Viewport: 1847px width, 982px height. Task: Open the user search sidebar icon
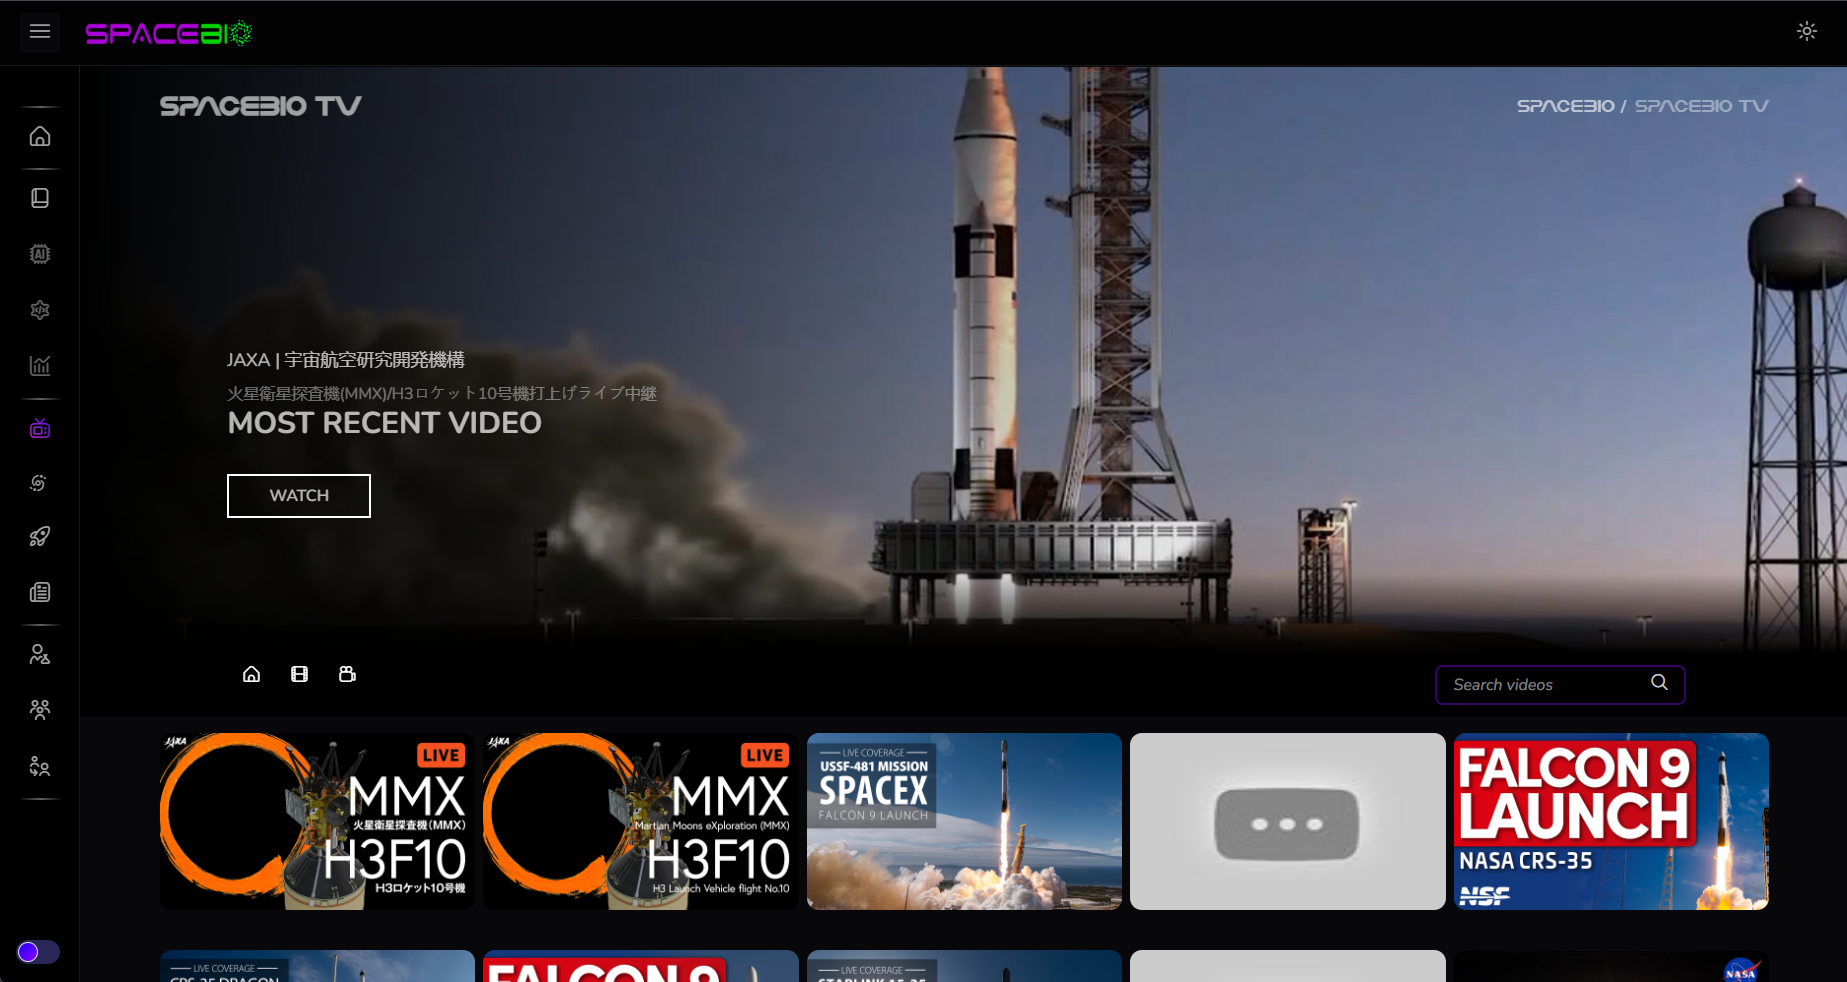[x=40, y=655]
